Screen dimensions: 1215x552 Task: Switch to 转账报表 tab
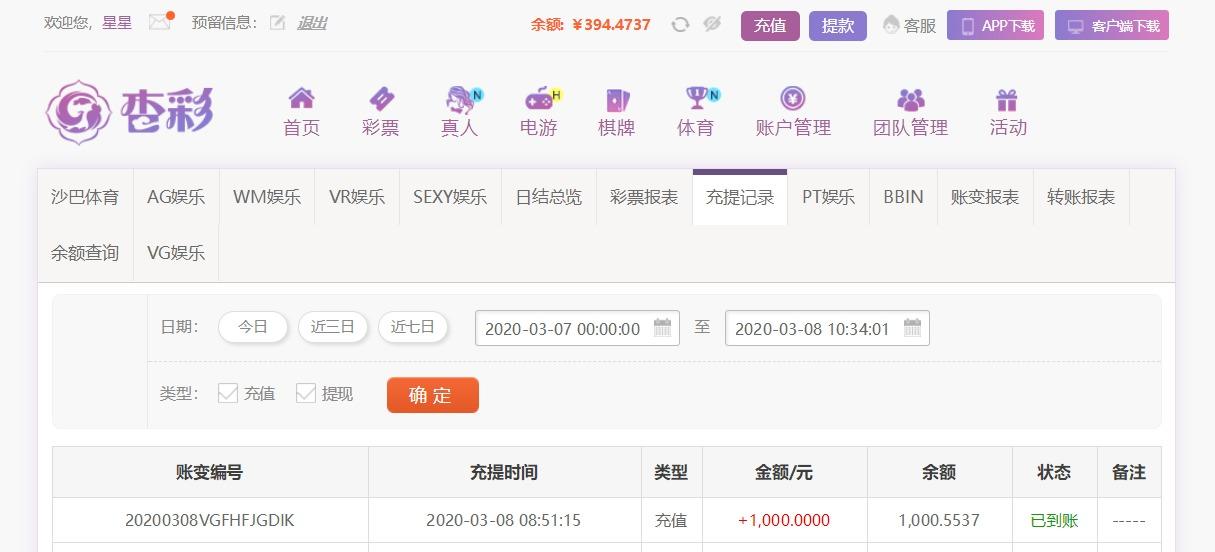tap(1081, 197)
